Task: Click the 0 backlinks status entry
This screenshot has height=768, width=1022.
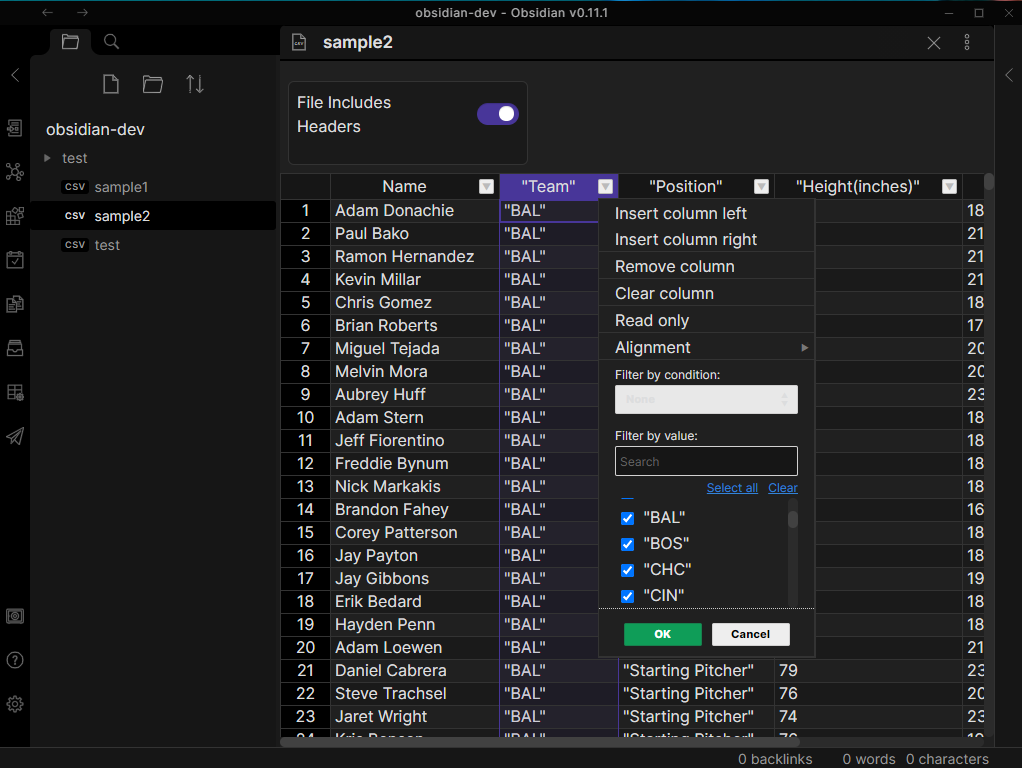Action: [775, 760]
